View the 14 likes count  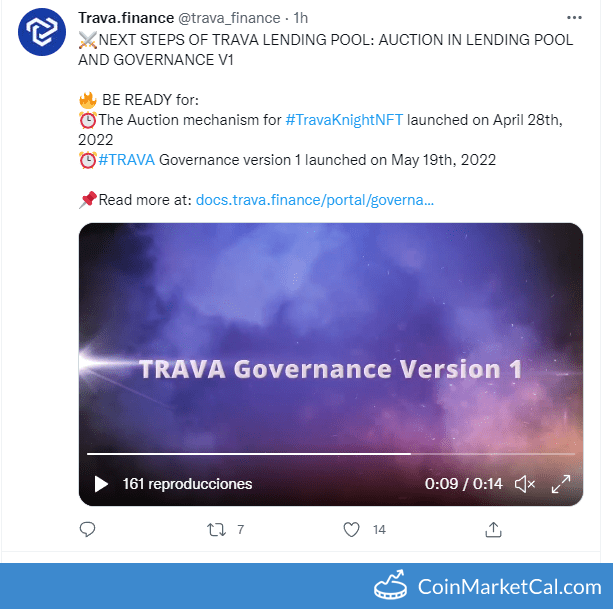pos(379,530)
